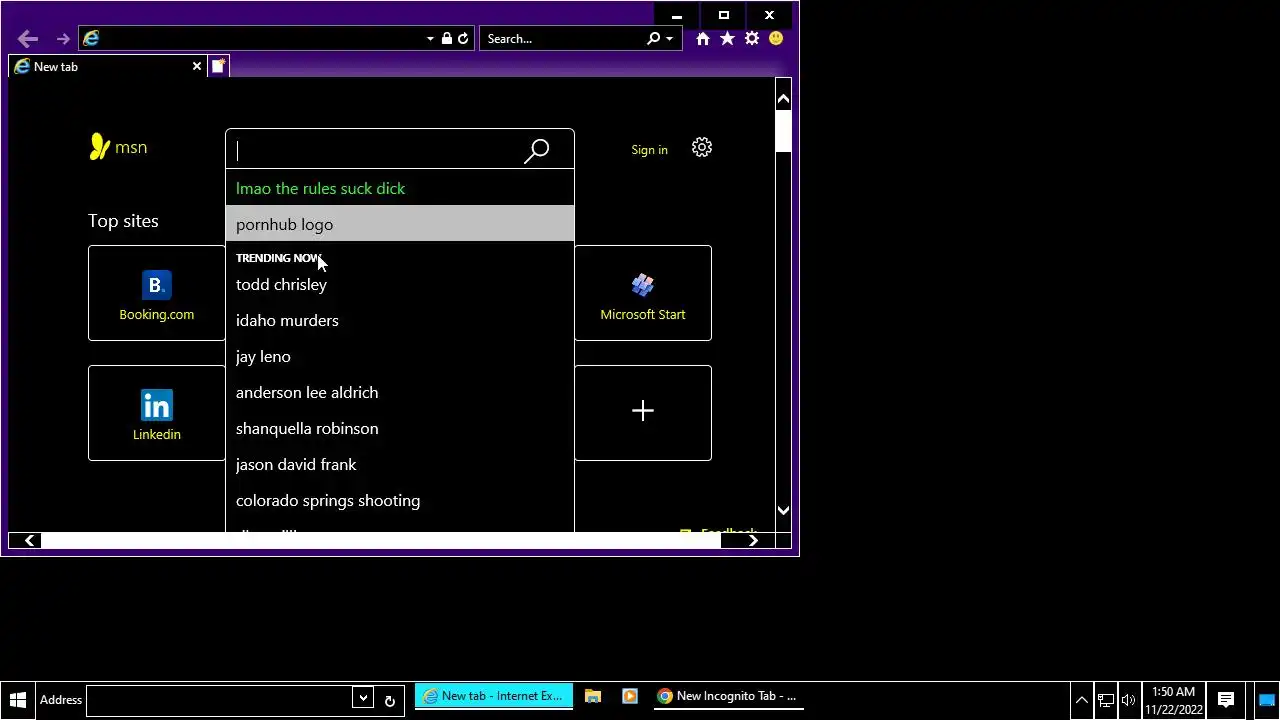Screen dimensions: 1280x720
Task: Click the forward navigation arrow
Action: 63,39
